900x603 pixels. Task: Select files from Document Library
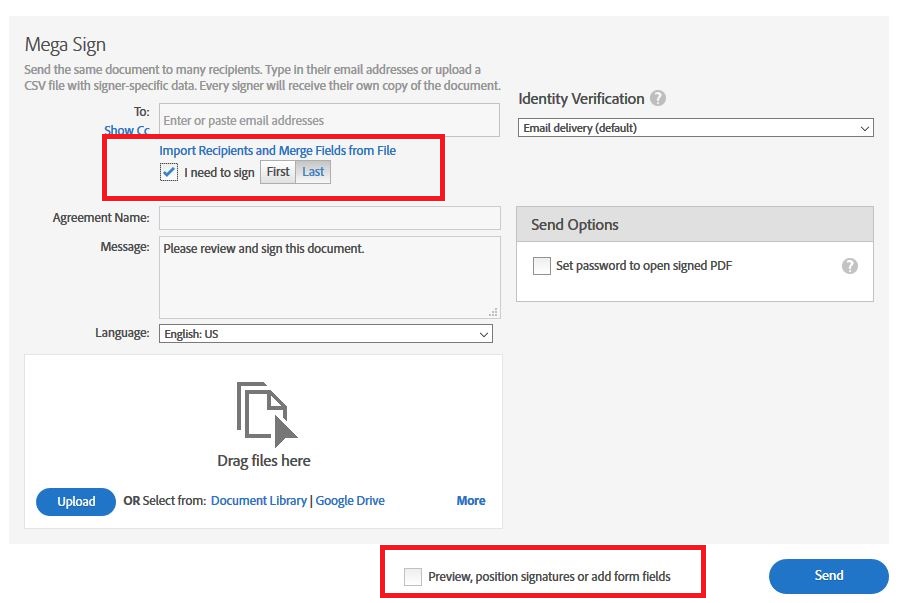(258, 500)
